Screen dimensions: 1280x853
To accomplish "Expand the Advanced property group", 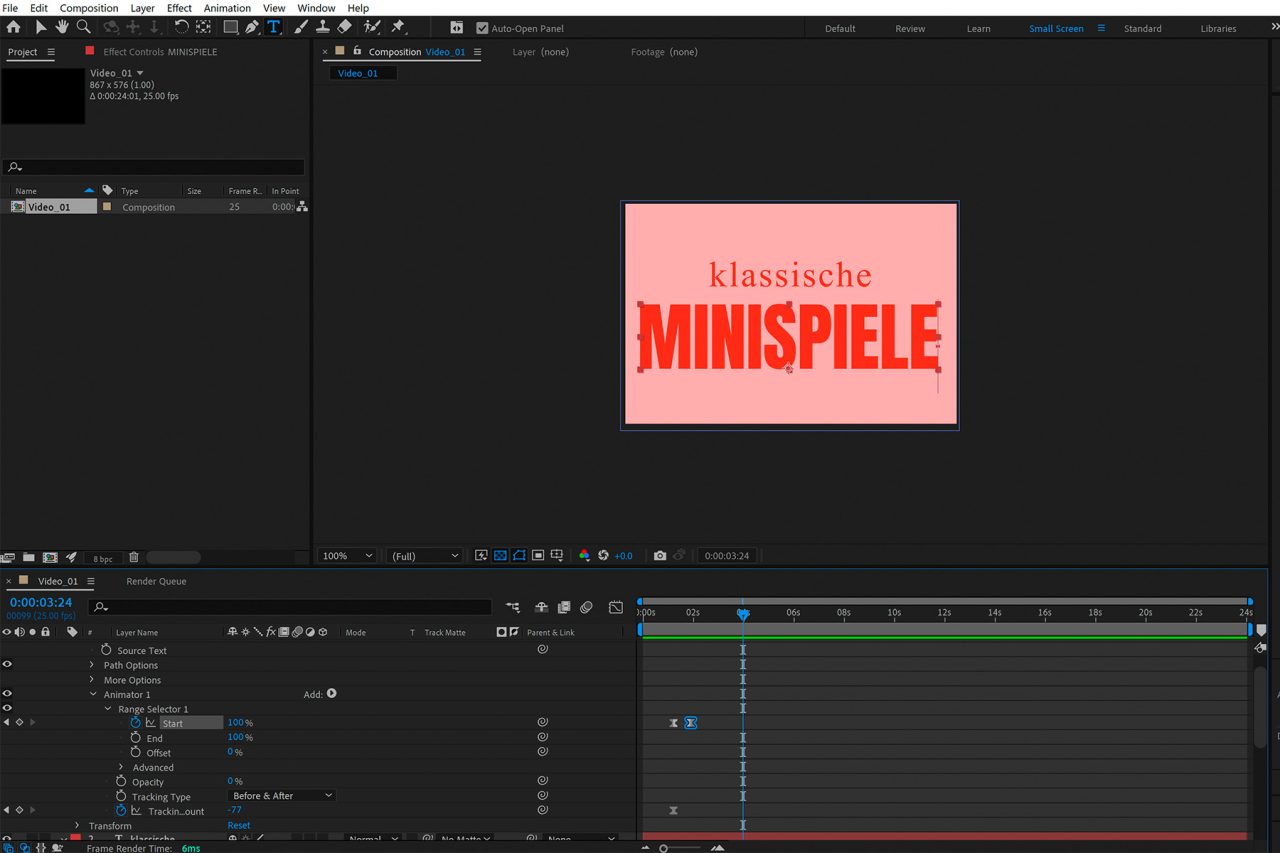I will click(x=121, y=768).
